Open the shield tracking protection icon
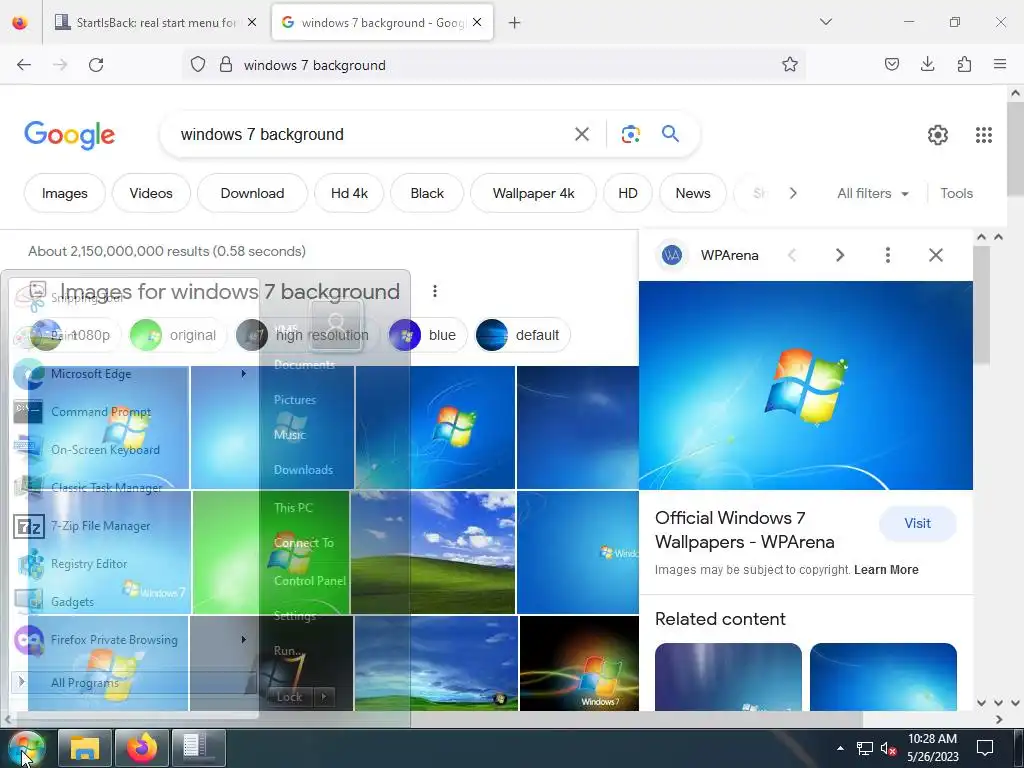Viewport: 1024px width, 768px height. 198,65
